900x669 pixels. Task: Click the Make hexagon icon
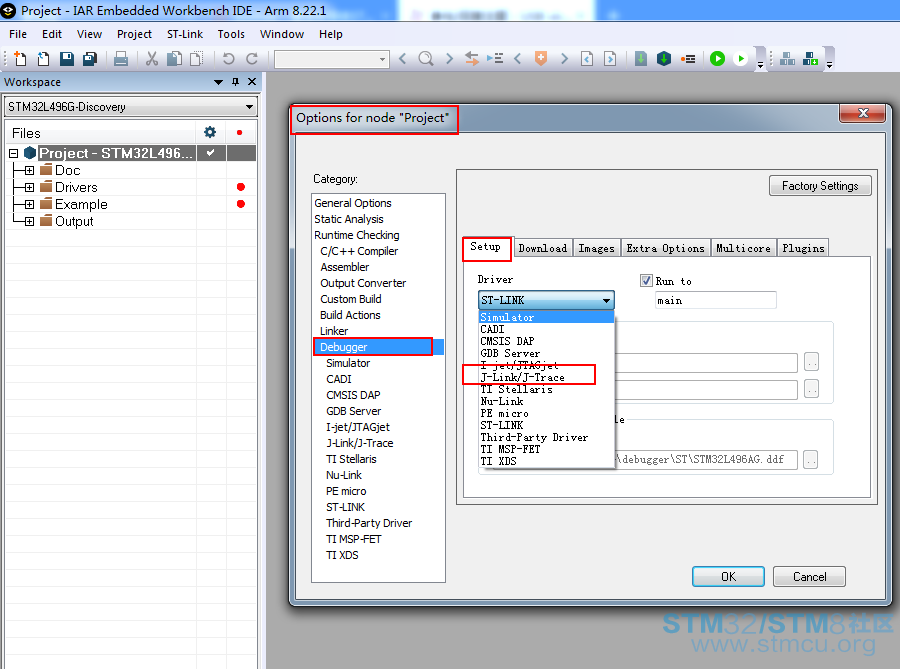(664, 59)
